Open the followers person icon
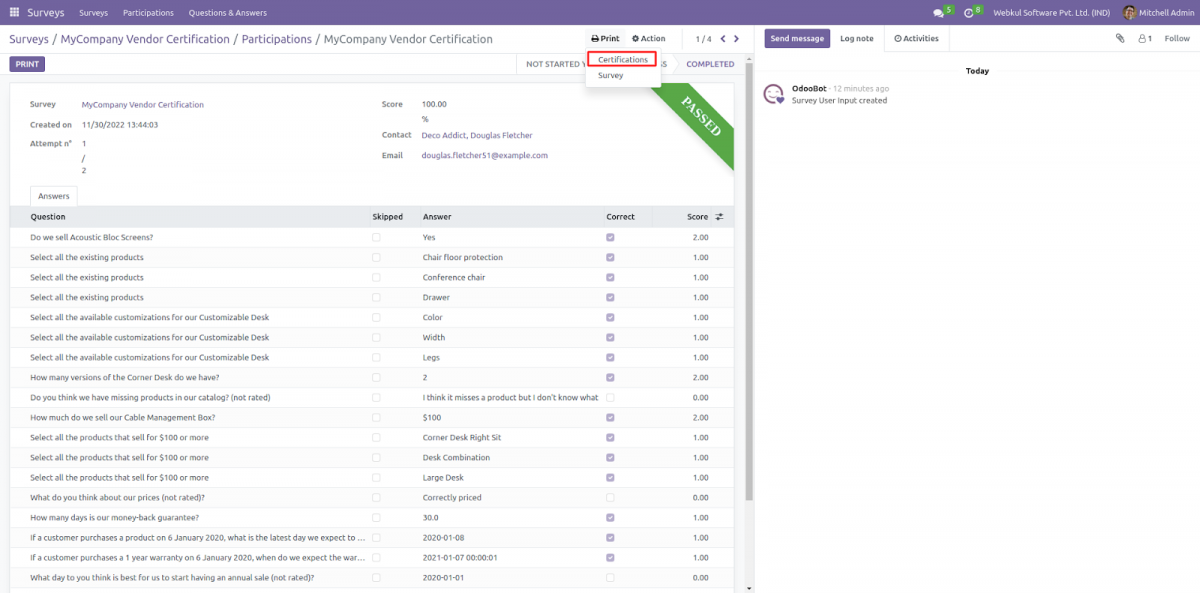This screenshot has height=593, width=1200. (1147, 38)
